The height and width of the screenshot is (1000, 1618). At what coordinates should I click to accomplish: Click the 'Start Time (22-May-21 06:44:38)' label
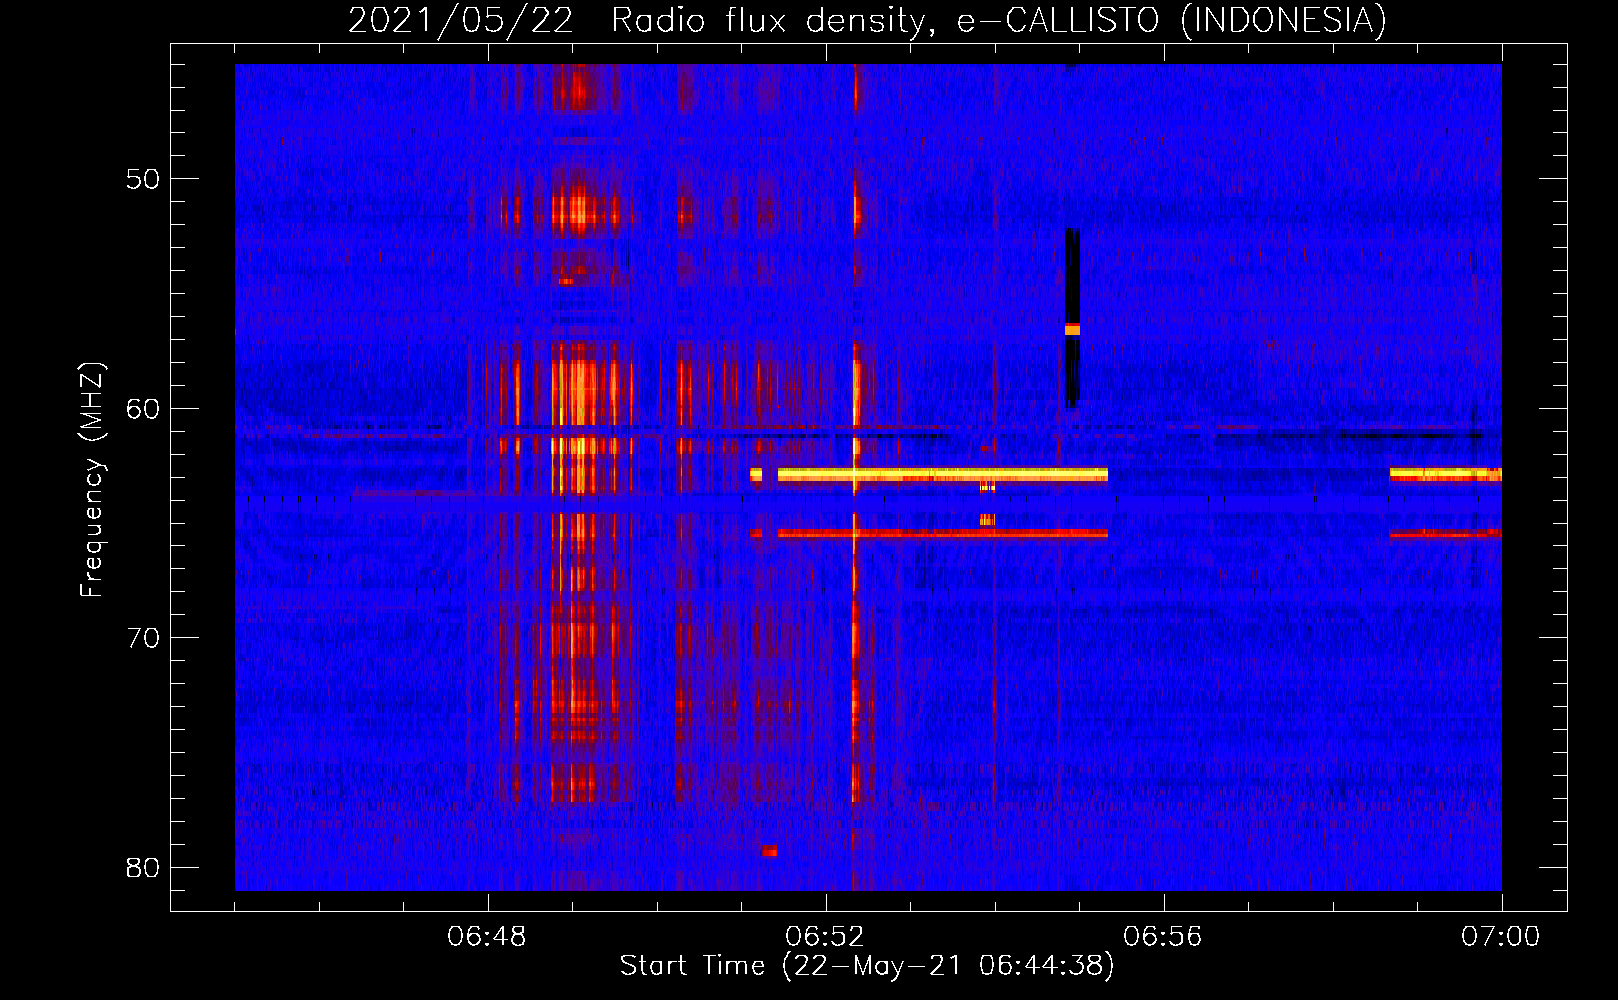pos(867,966)
